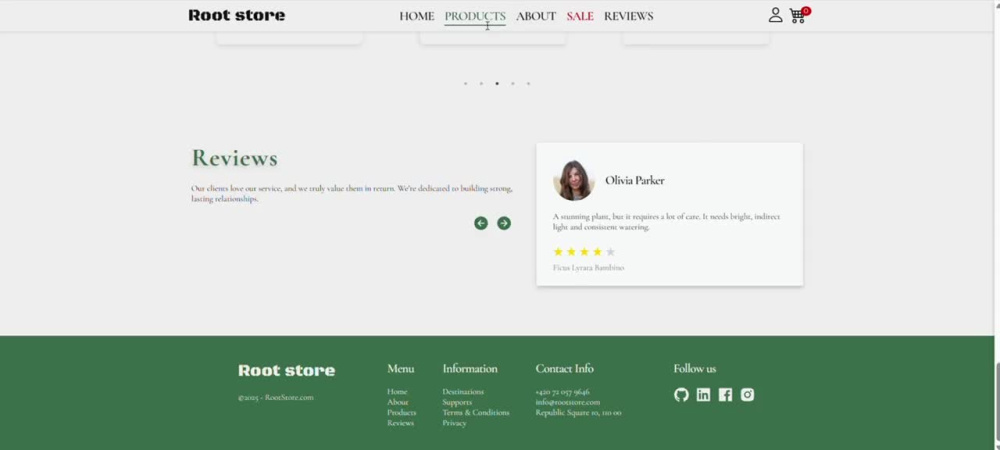Open the Supports footer link
1000x450 pixels.
pos(457,402)
